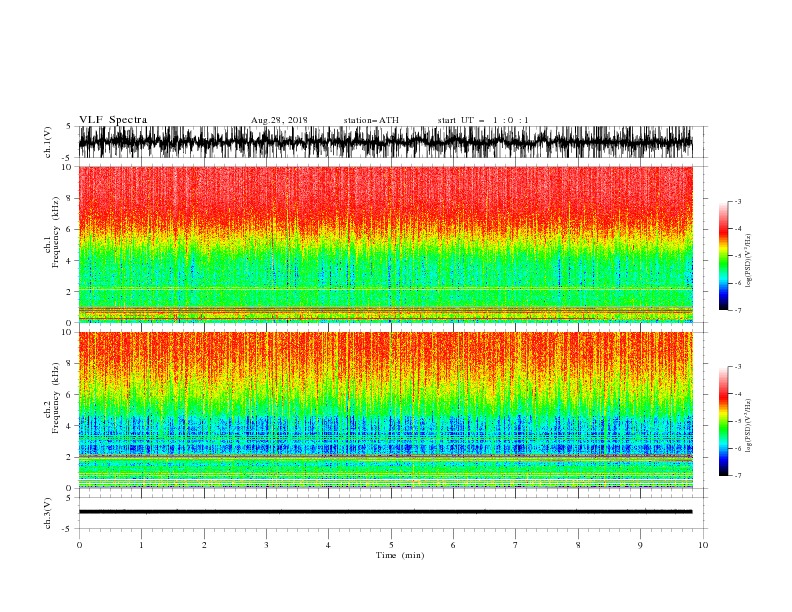This screenshot has width=792, height=612.
Task: Click the ch.3 flat voltage trace
Action: pos(385,512)
